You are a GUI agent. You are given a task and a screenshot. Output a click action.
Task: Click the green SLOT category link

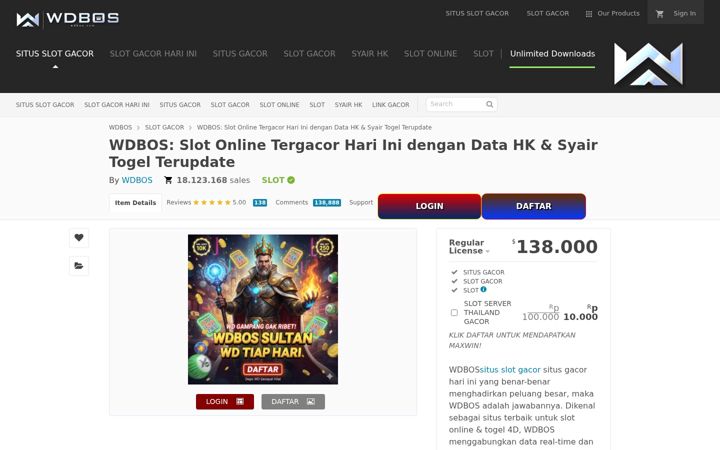(x=273, y=180)
